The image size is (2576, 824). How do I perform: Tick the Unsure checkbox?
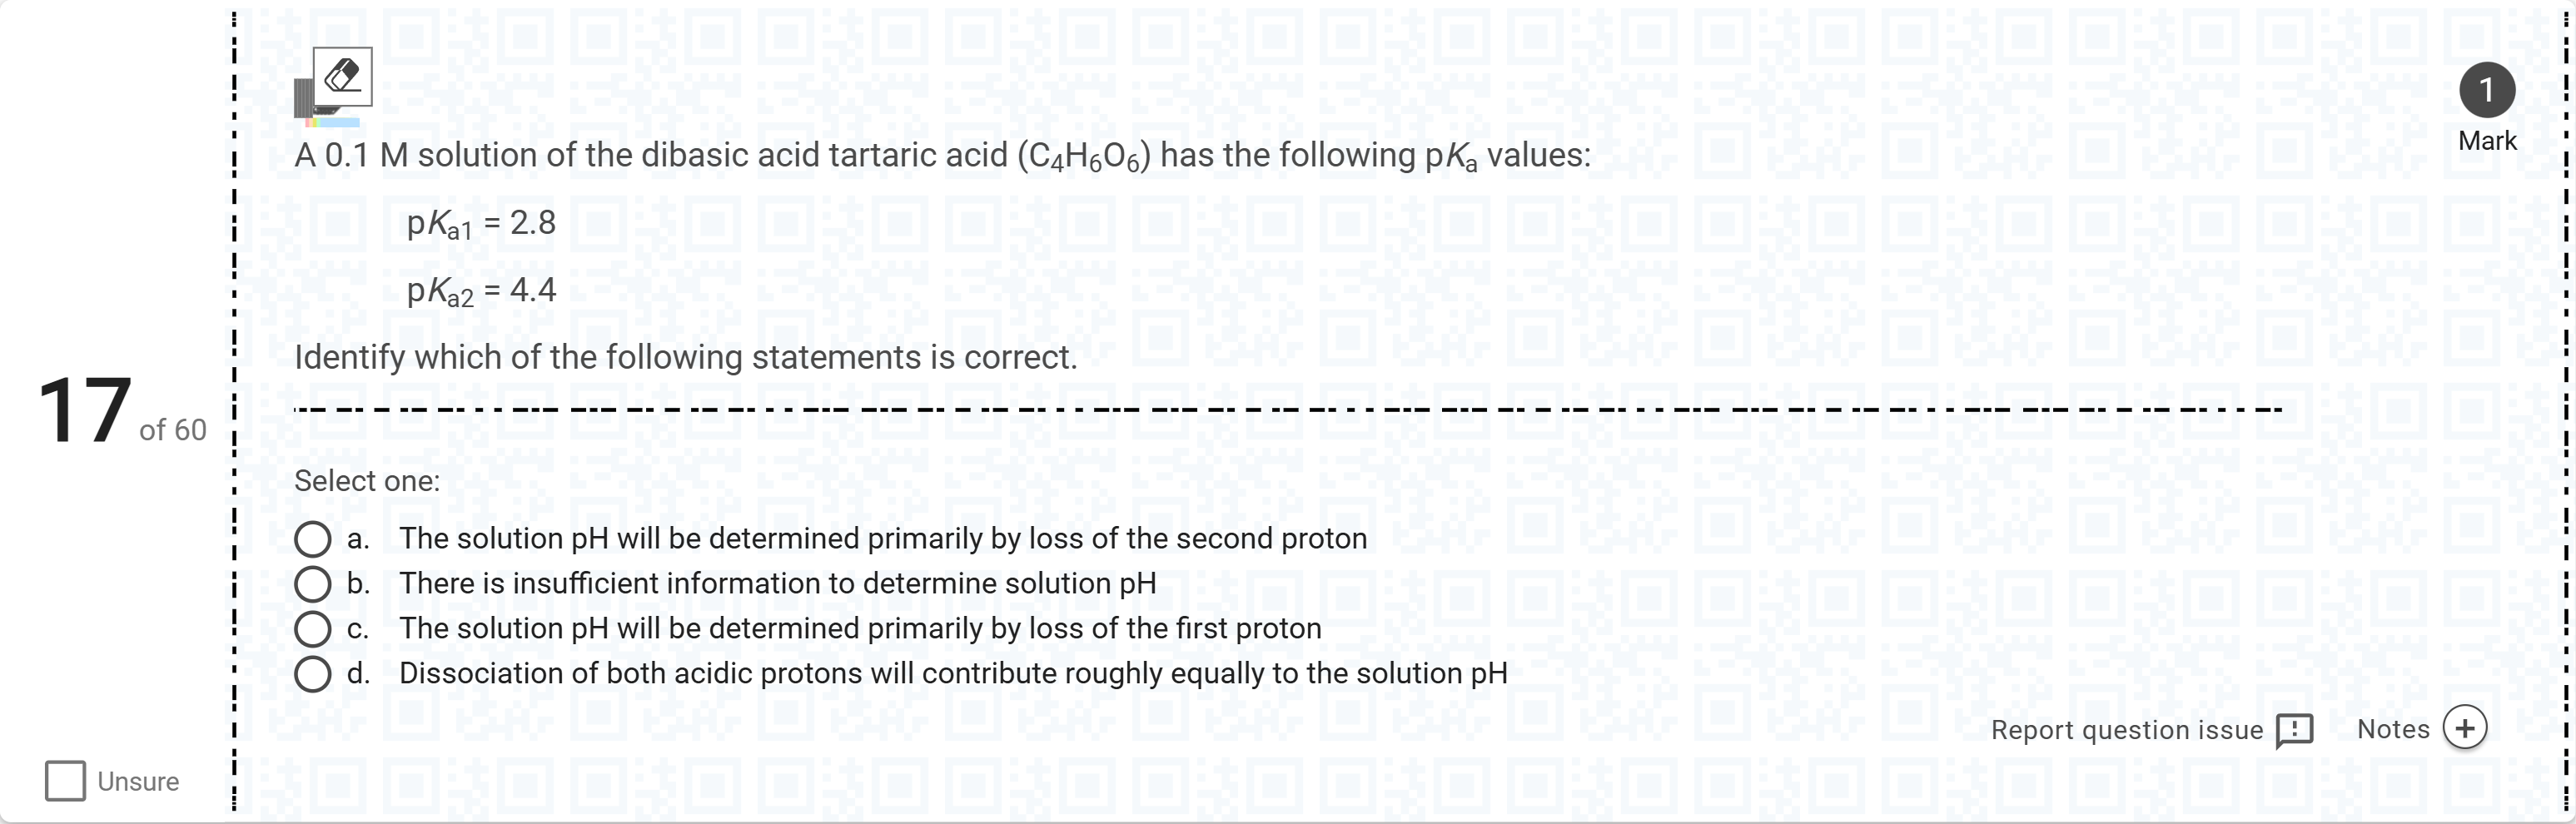point(66,781)
